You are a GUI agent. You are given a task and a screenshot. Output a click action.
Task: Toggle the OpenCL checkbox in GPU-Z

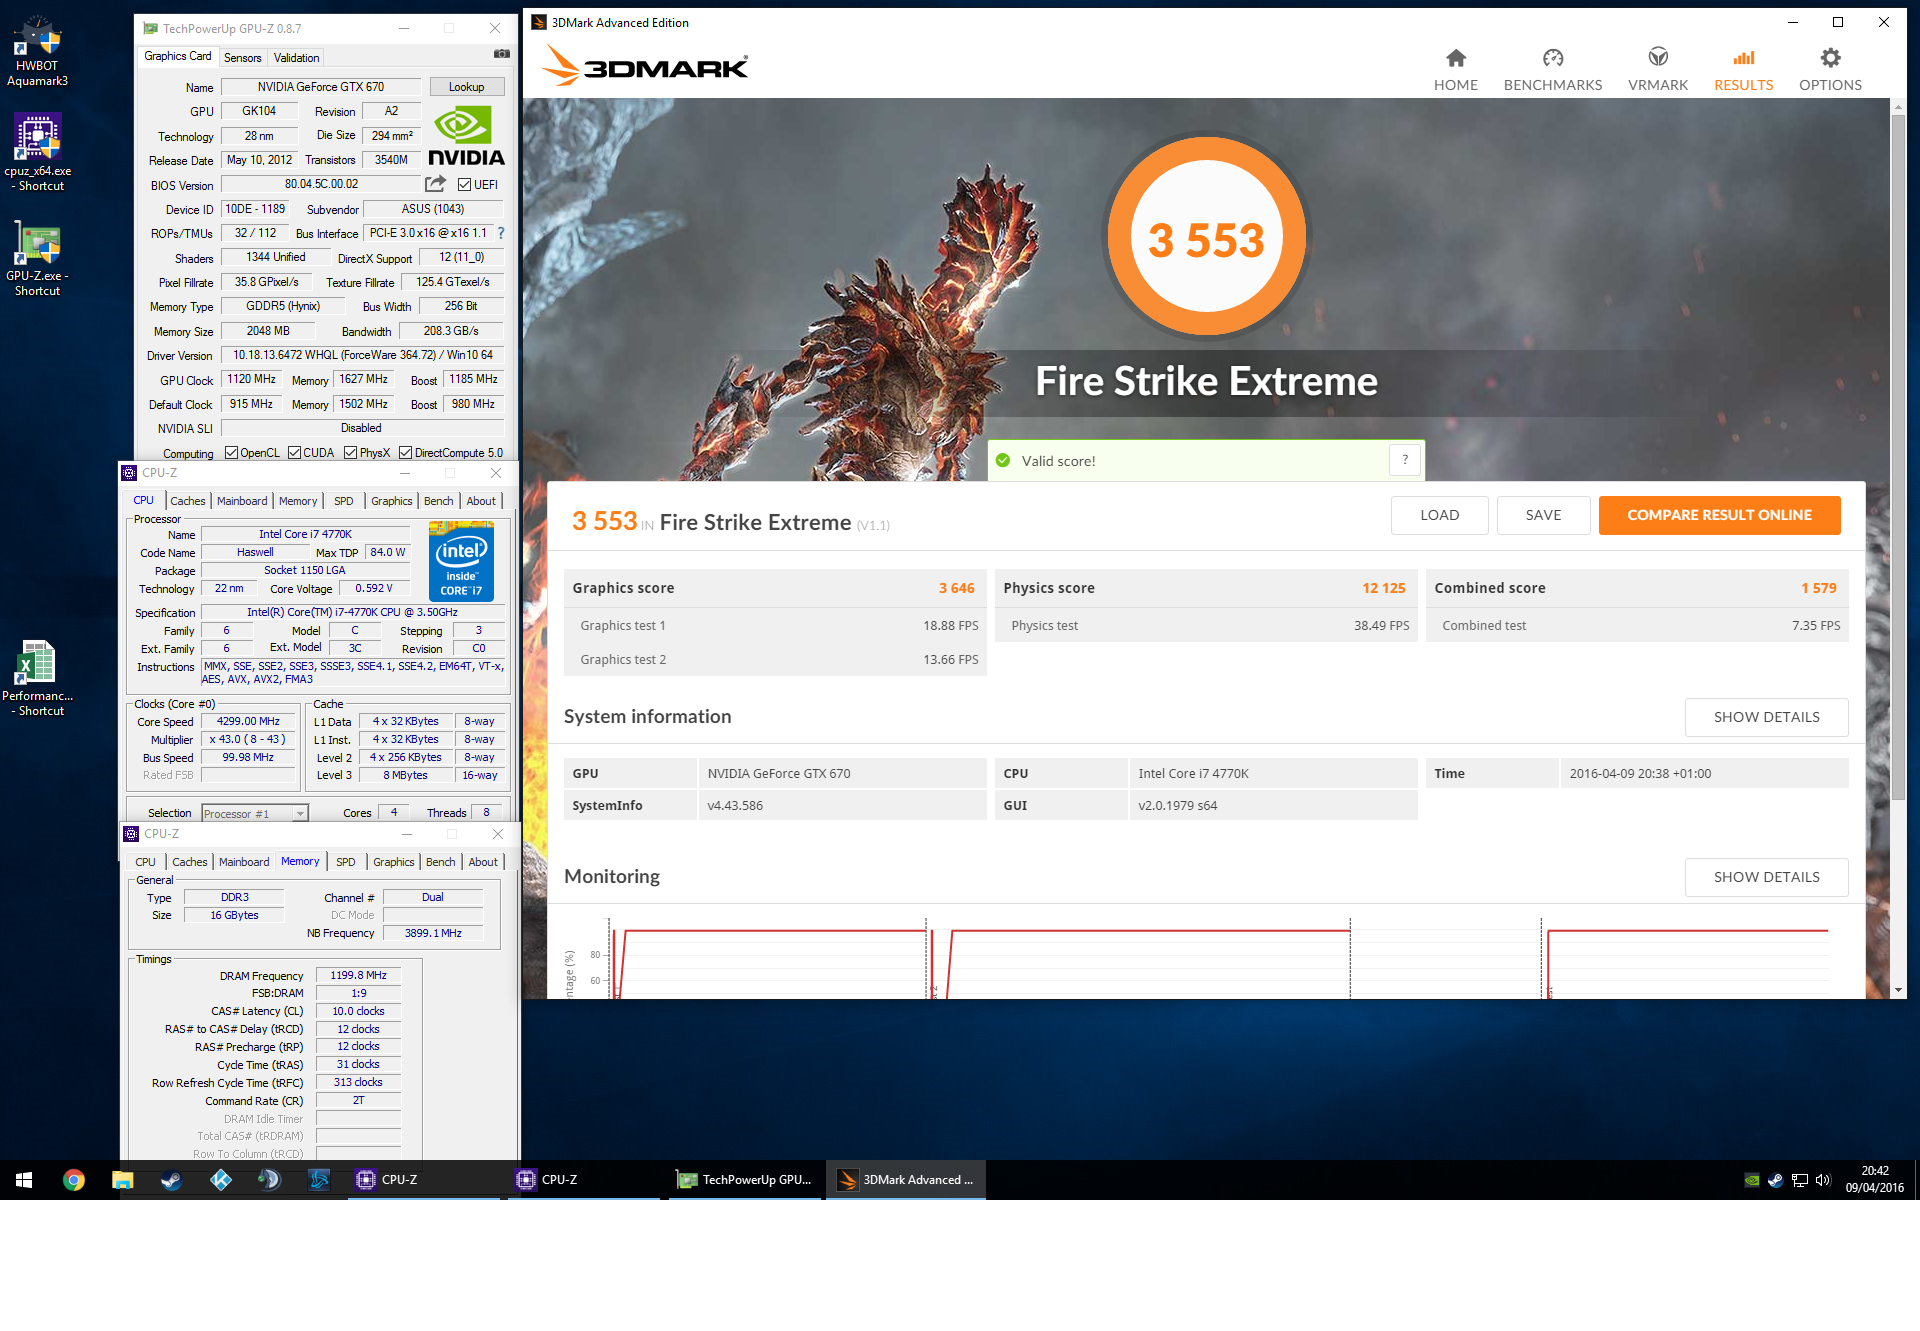(231, 453)
